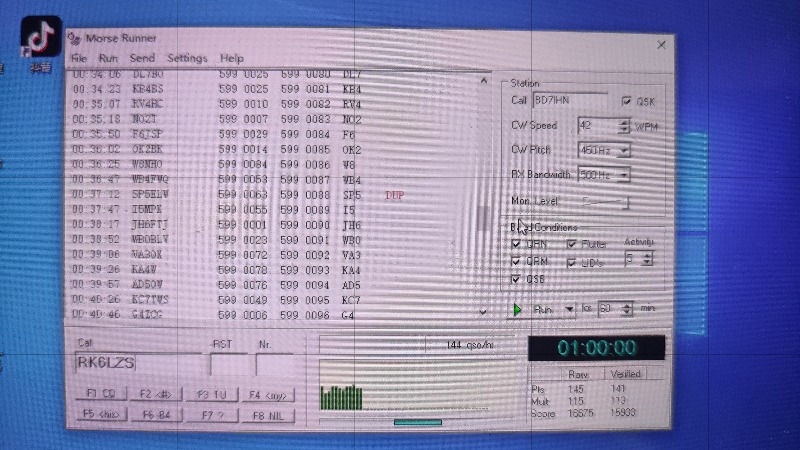Open the Settings menu

click(x=187, y=58)
